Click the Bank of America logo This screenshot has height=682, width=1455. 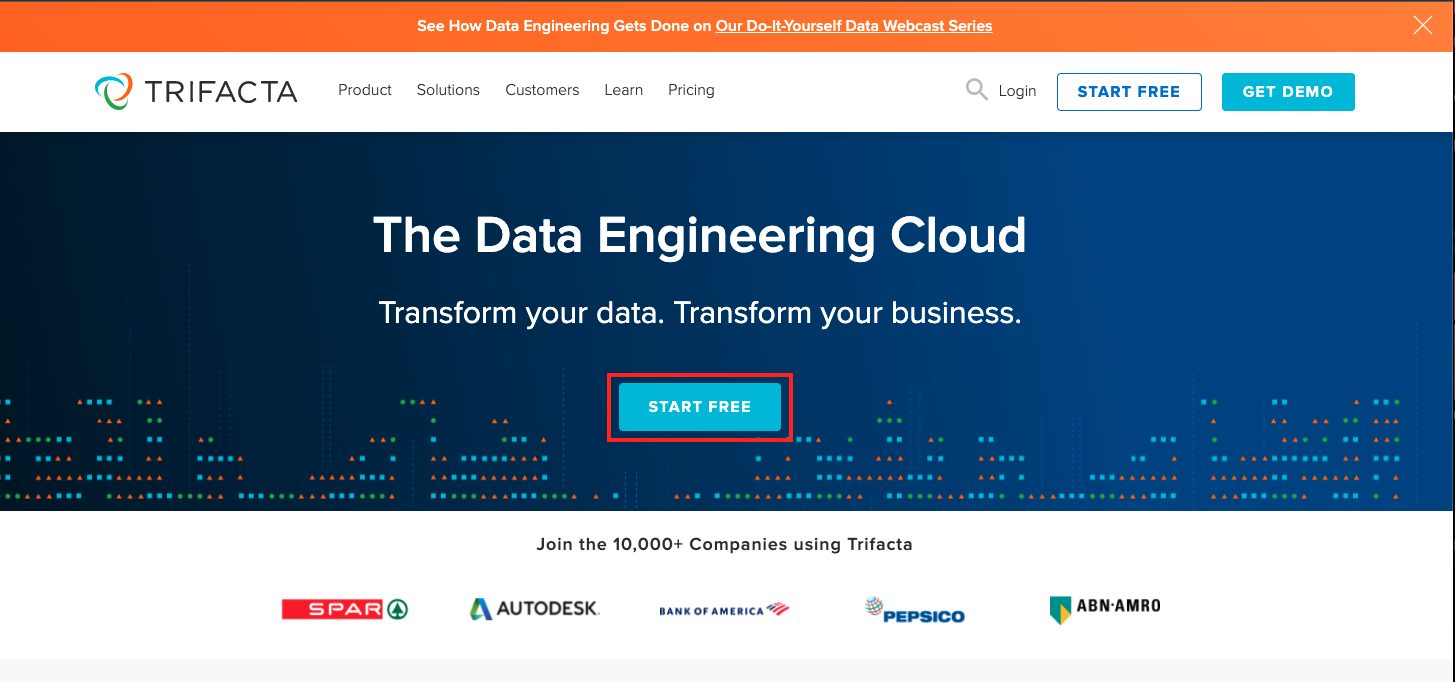click(724, 608)
